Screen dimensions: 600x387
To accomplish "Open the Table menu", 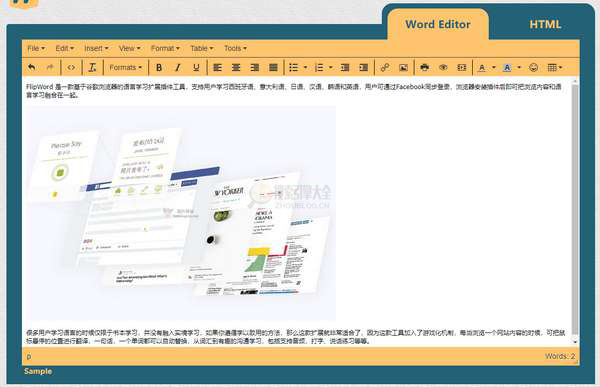I will 202,48.
